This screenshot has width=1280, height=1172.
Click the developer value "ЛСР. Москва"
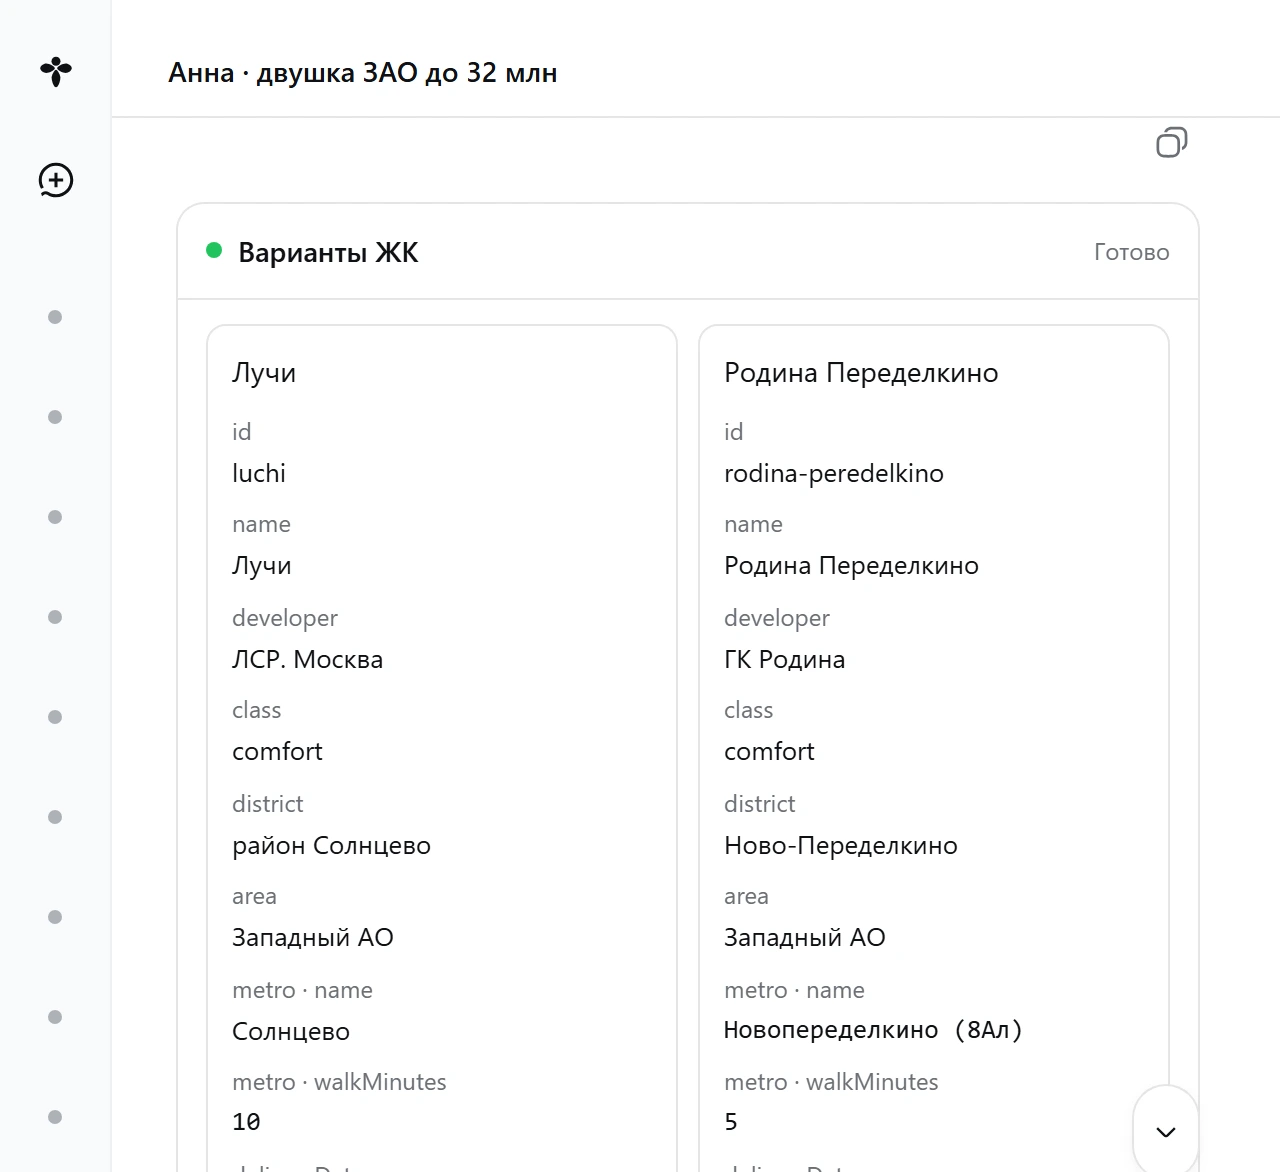click(307, 659)
